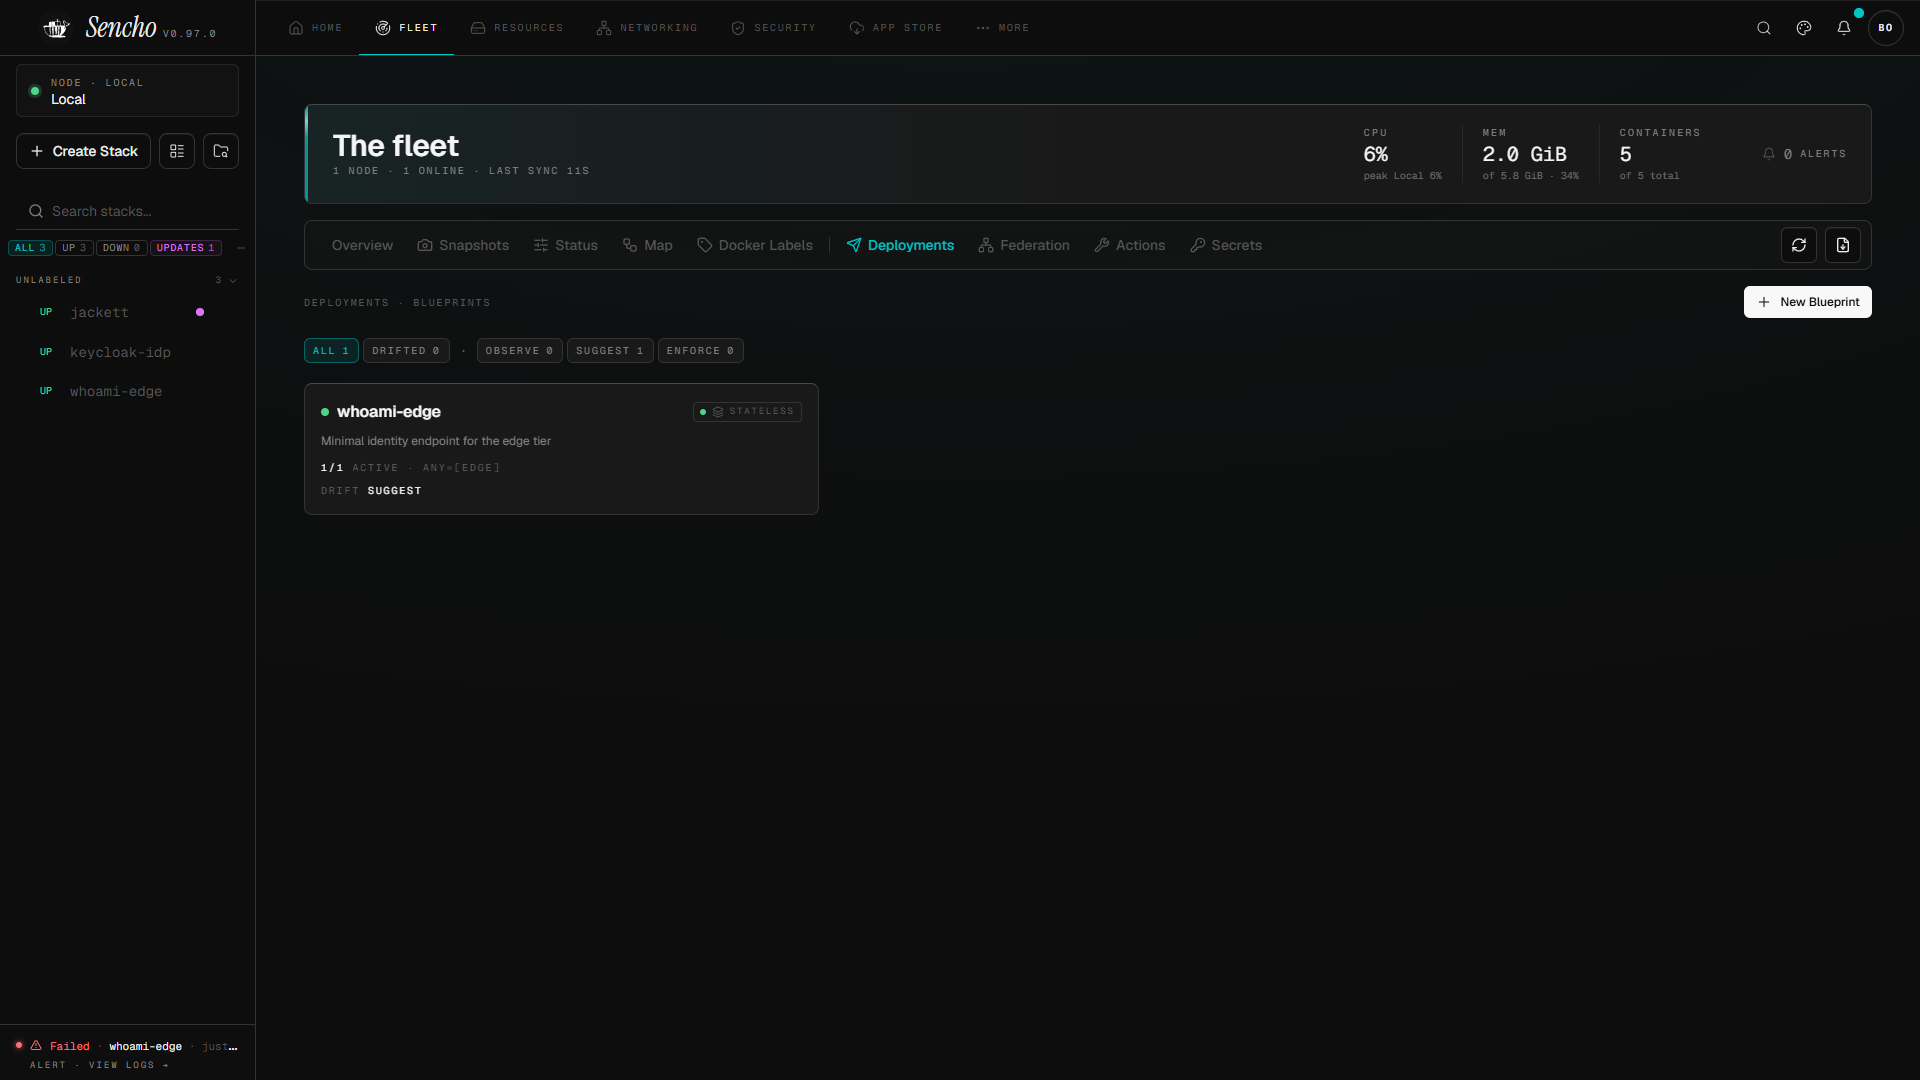1920x1080 pixels.
Task: Open the App Store nav item
Action: [x=896, y=28]
